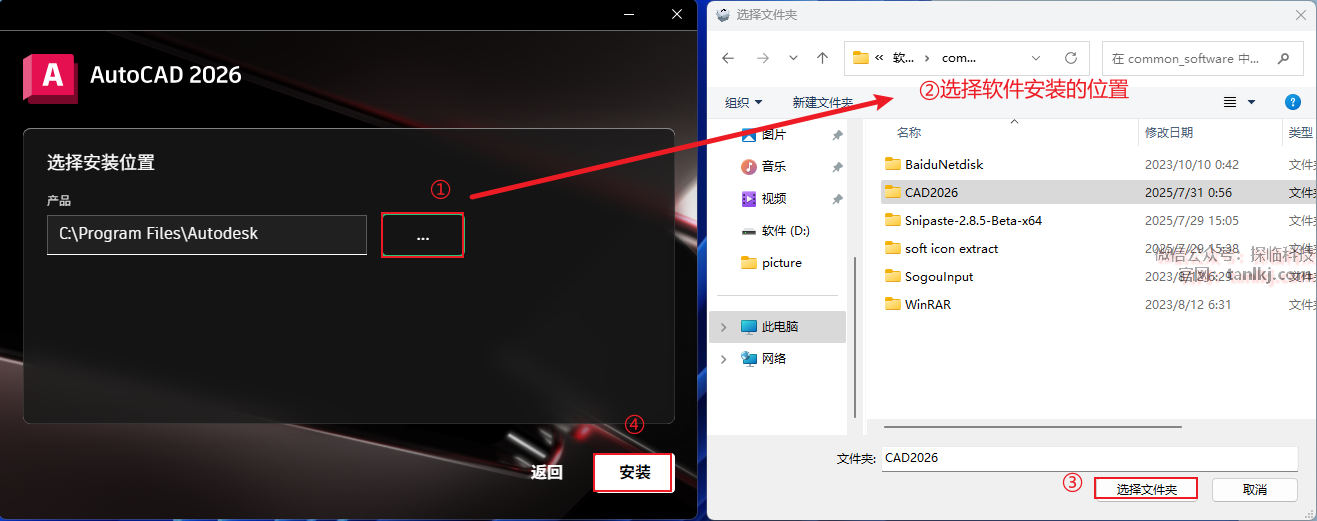
Task: Open recent locations chevron dropdown
Action: point(793,58)
